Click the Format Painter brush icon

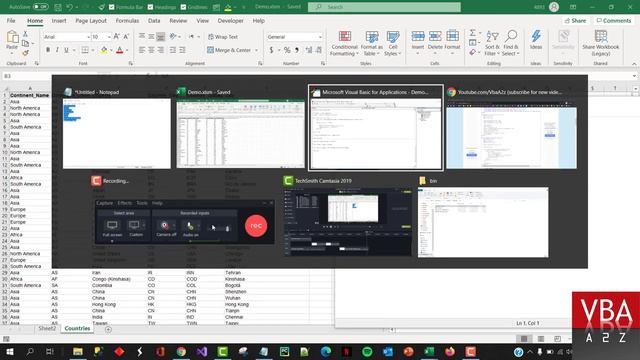coord(25,53)
